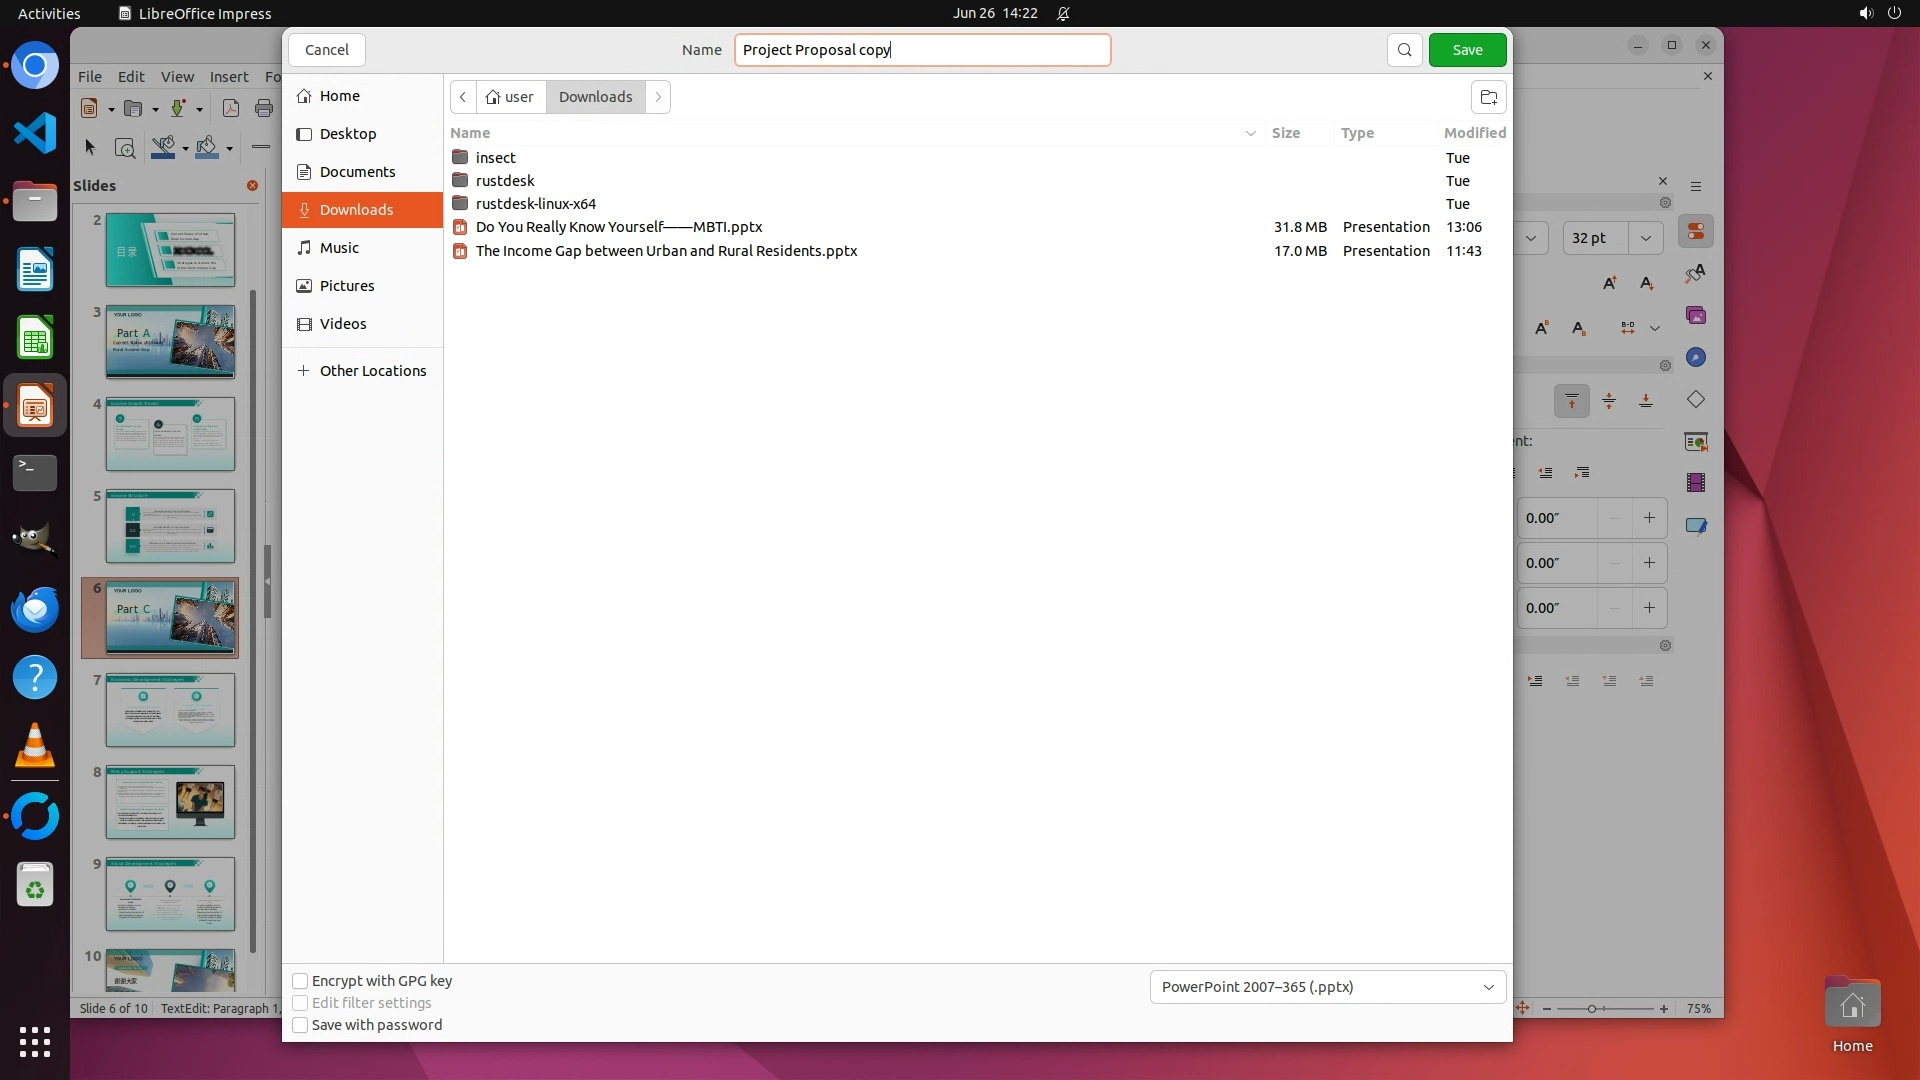Open the Gallery sidebar panel icon
This screenshot has height=1080, width=1920.
[x=1696, y=315]
